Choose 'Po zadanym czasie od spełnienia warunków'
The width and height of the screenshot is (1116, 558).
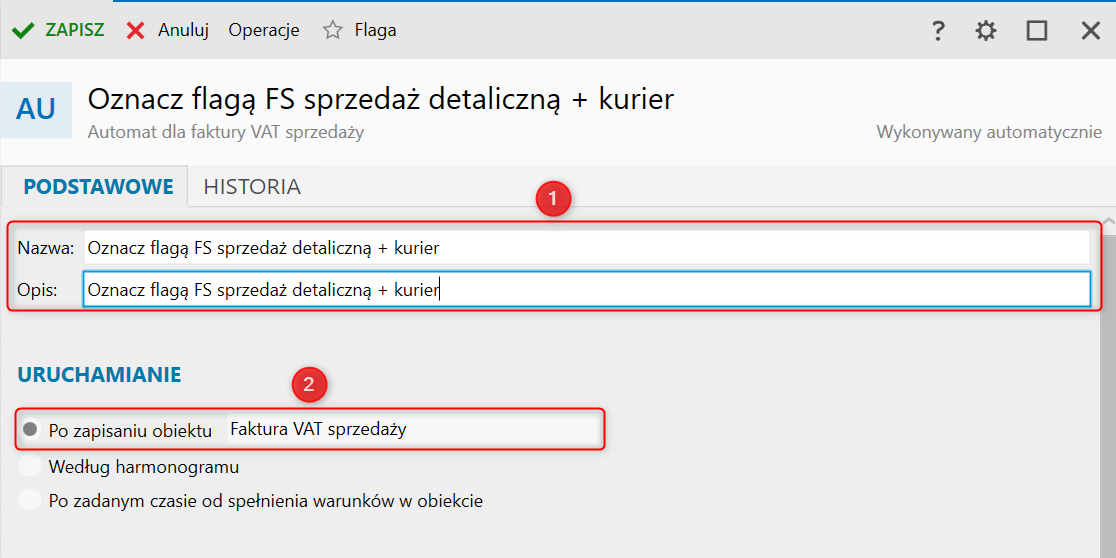click(31, 501)
